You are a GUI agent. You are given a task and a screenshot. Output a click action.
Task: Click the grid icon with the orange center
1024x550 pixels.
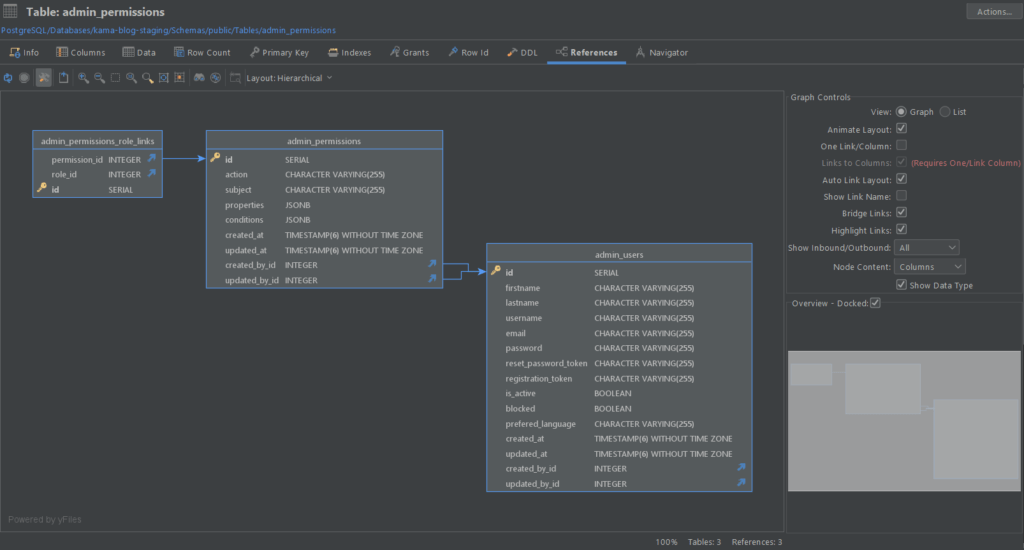180,78
